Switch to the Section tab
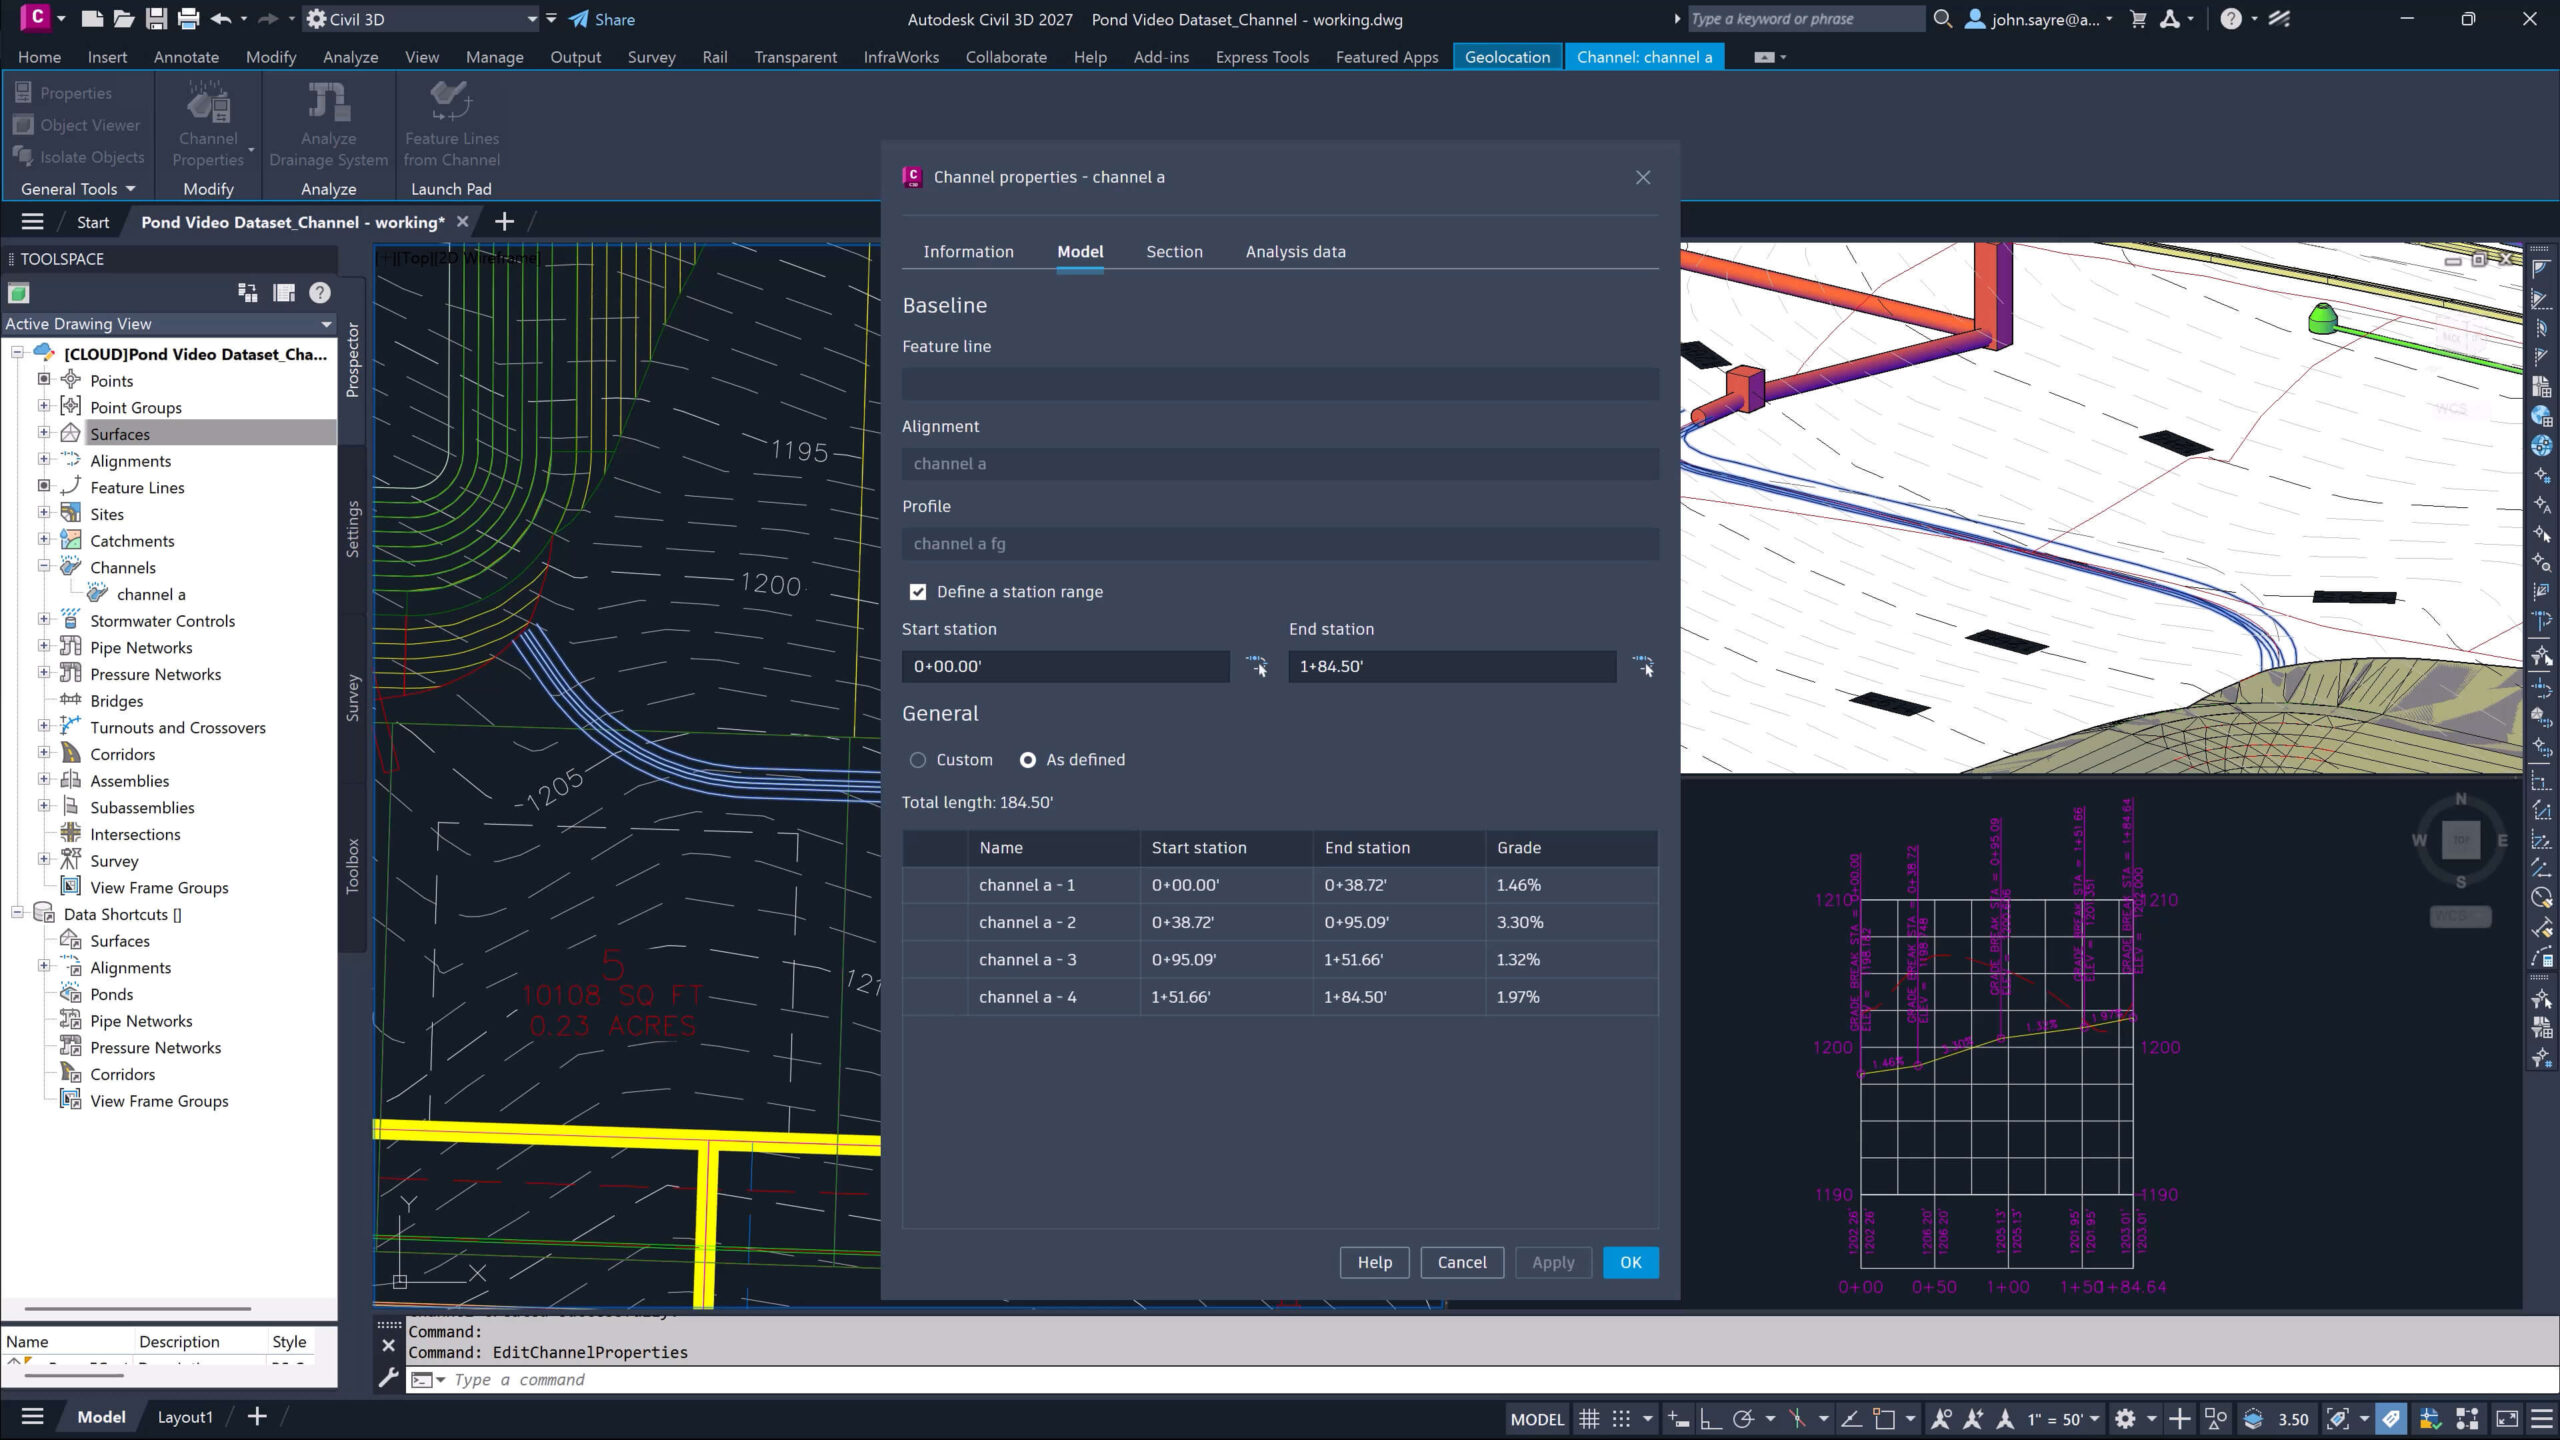The image size is (2560, 1440). 1174,252
